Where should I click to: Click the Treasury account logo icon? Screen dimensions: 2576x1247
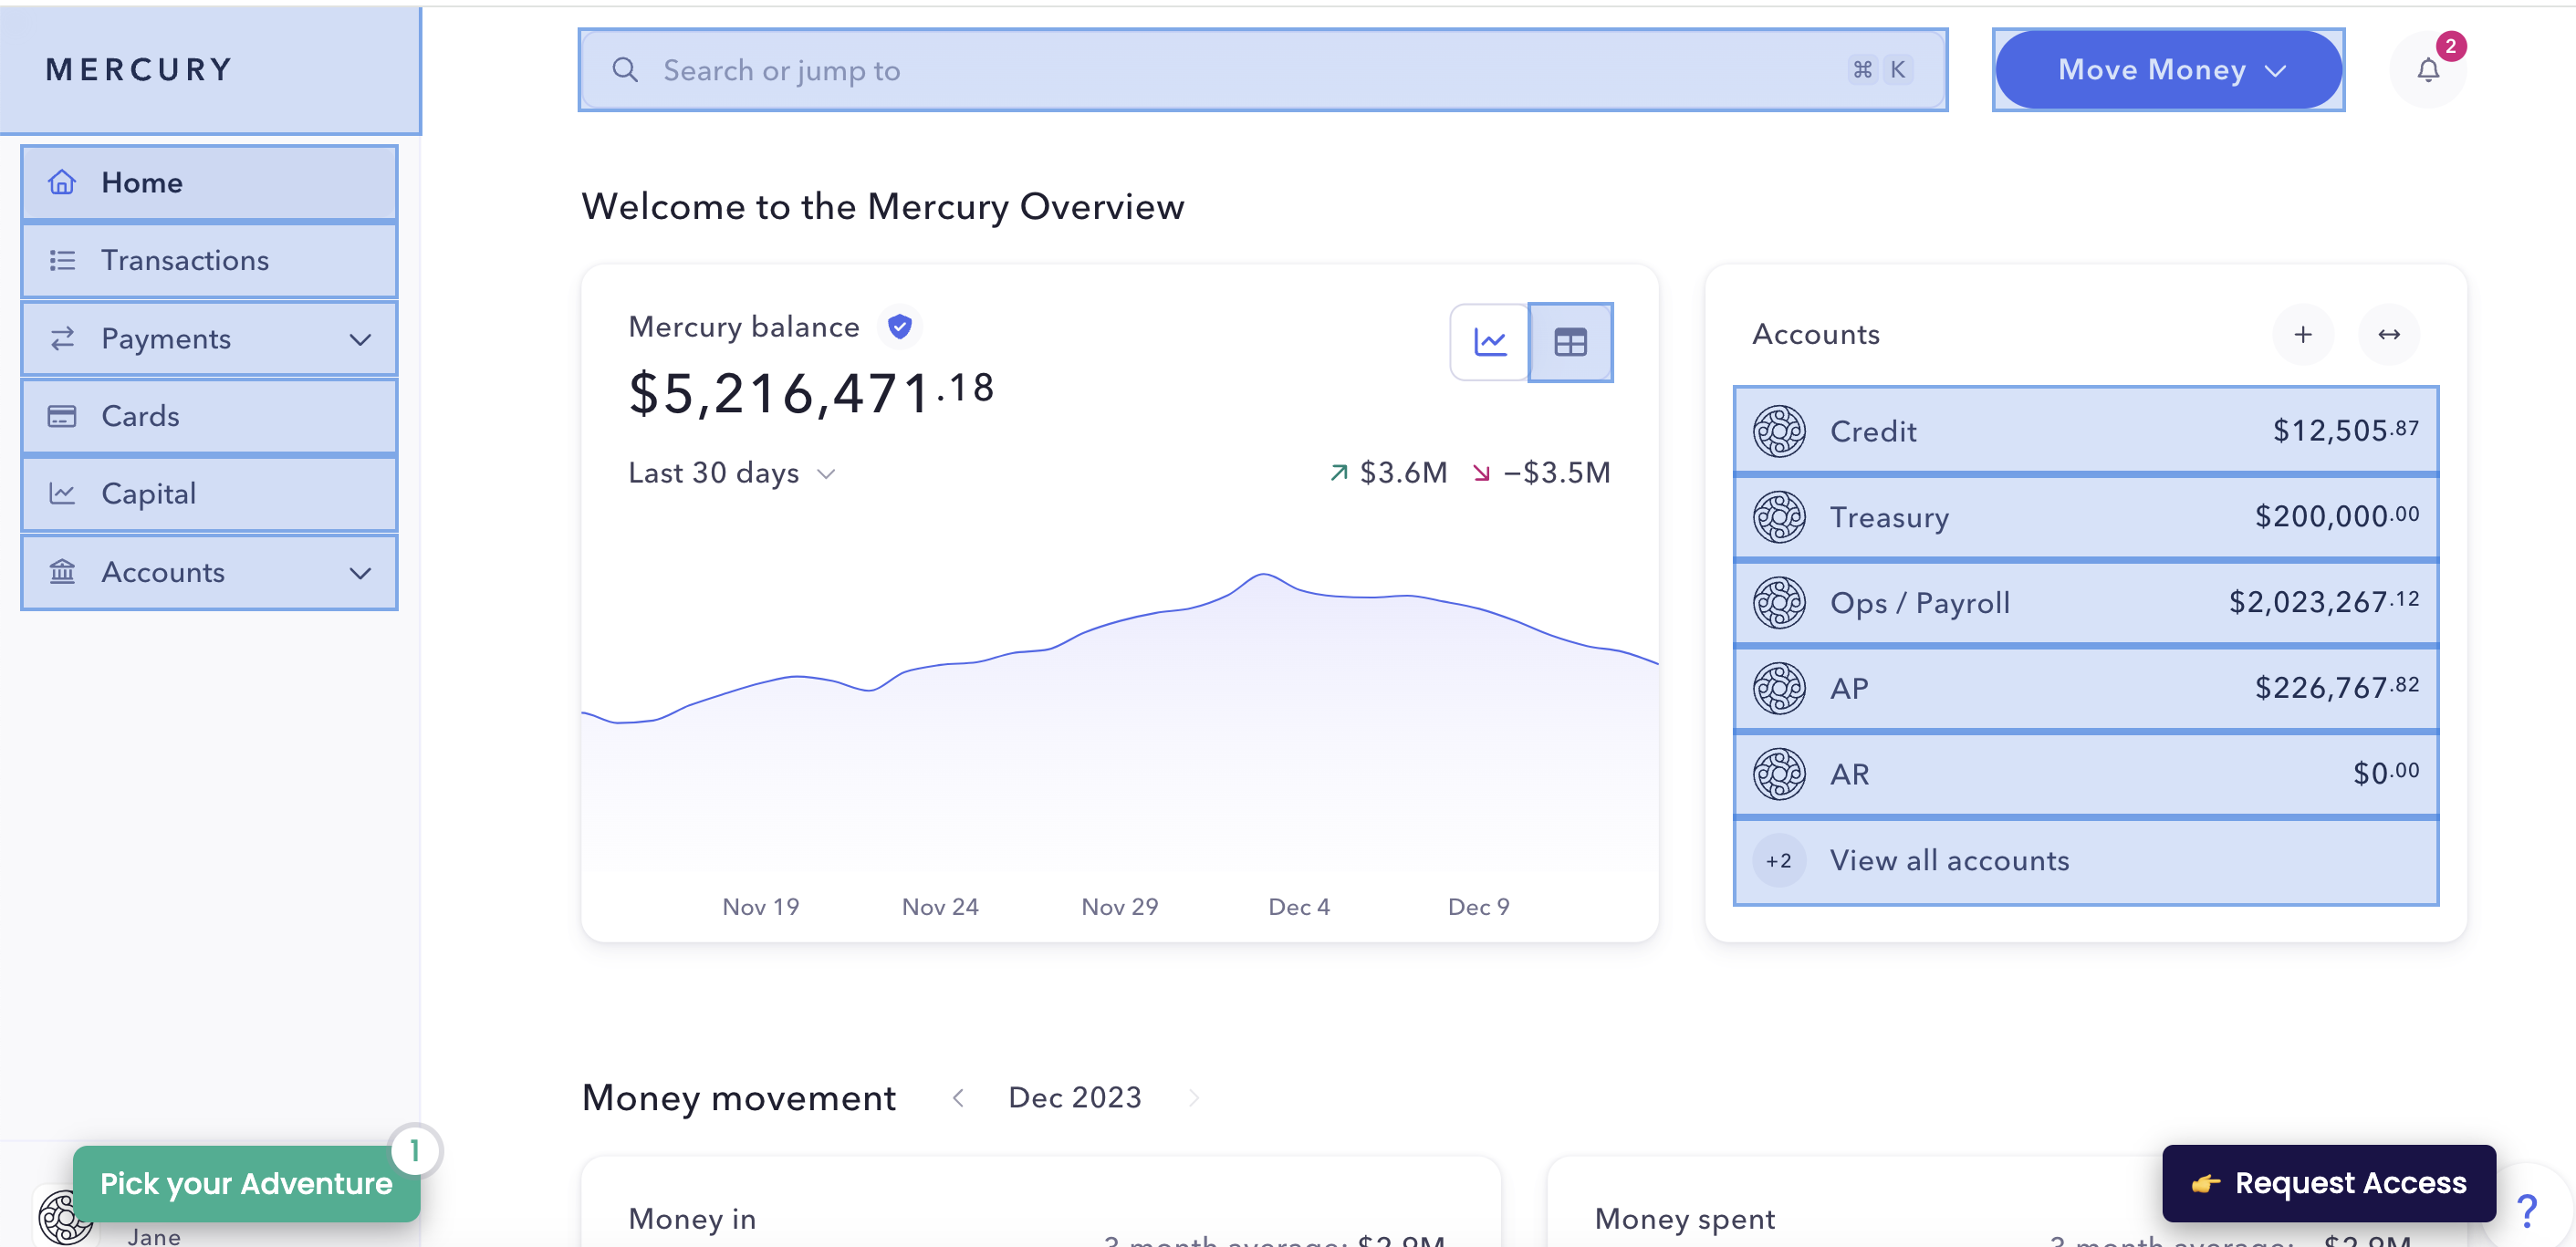point(1779,517)
